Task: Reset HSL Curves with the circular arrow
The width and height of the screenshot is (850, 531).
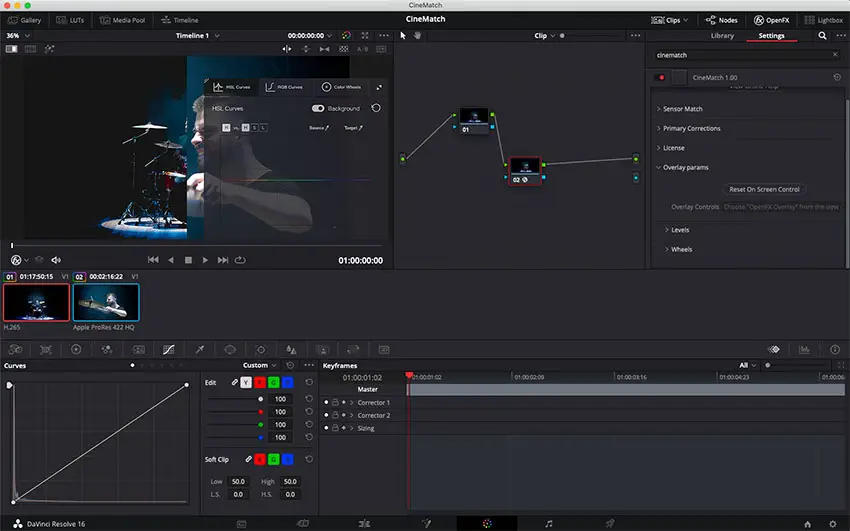Action: click(376, 108)
